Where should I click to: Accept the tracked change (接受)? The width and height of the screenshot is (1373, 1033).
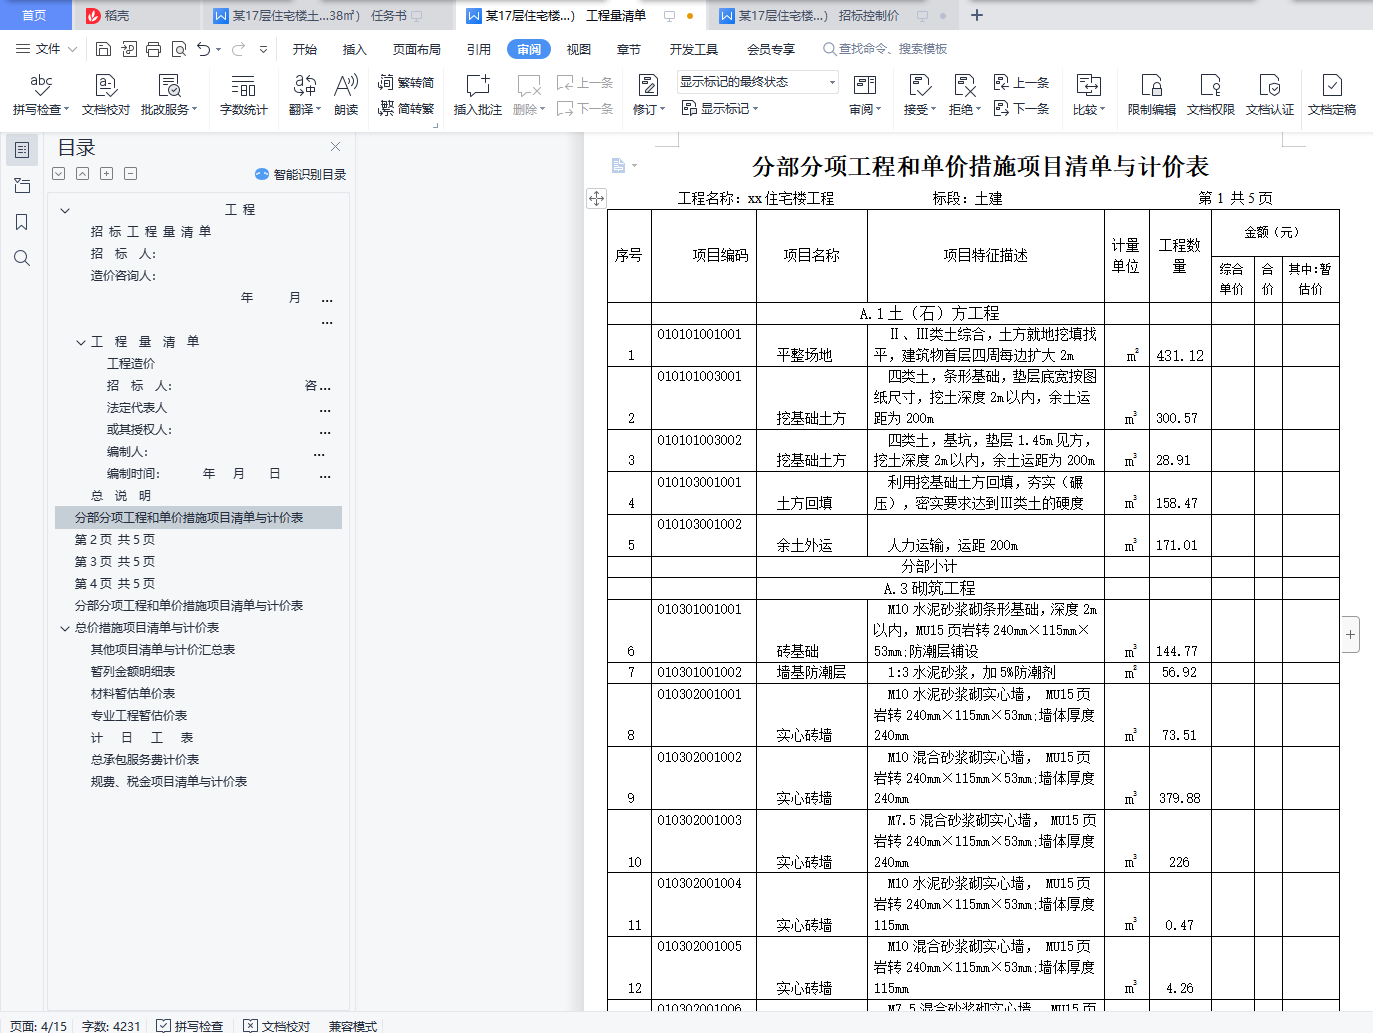click(x=920, y=95)
